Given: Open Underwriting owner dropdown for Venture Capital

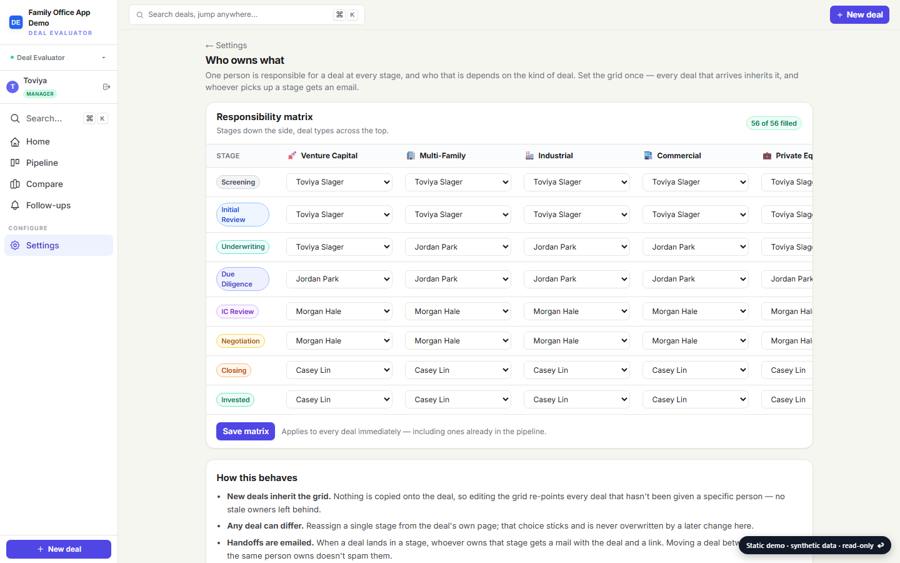Looking at the screenshot, I should [x=339, y=247].
